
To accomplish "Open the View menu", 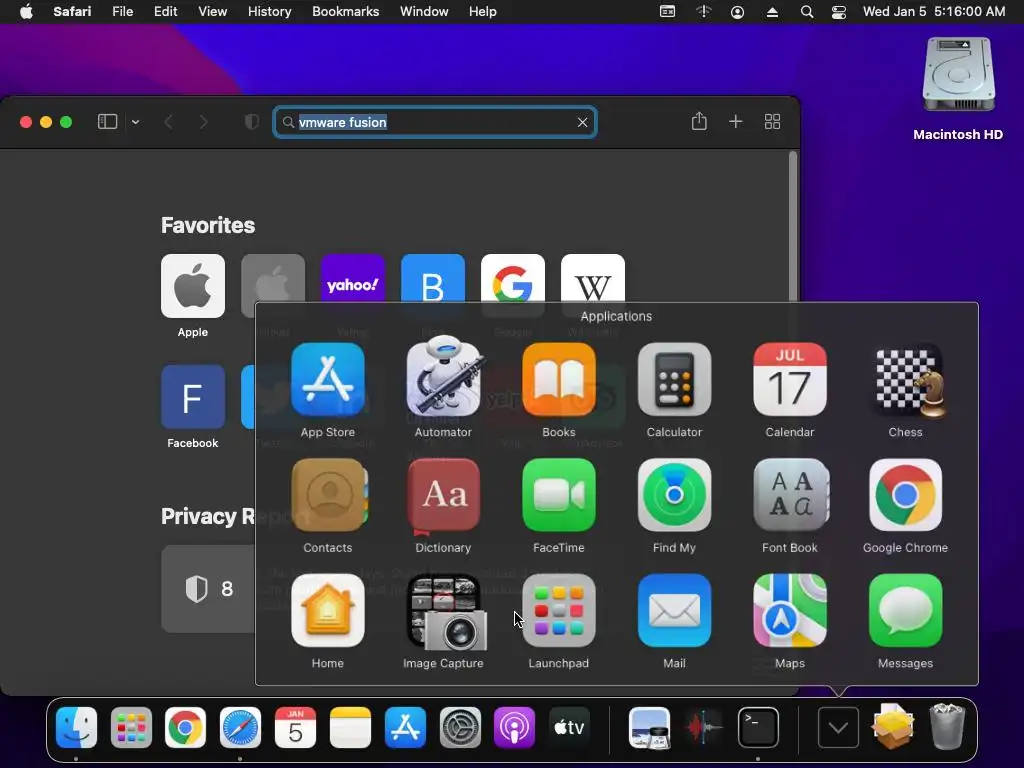I will coord(212,12).
